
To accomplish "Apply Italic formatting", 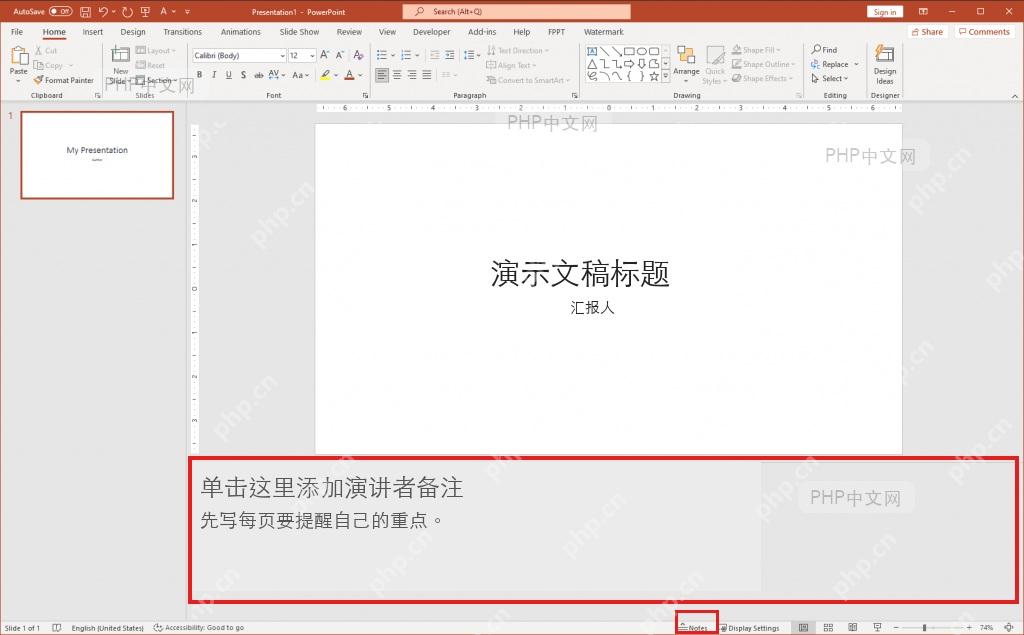I will 214,75.
